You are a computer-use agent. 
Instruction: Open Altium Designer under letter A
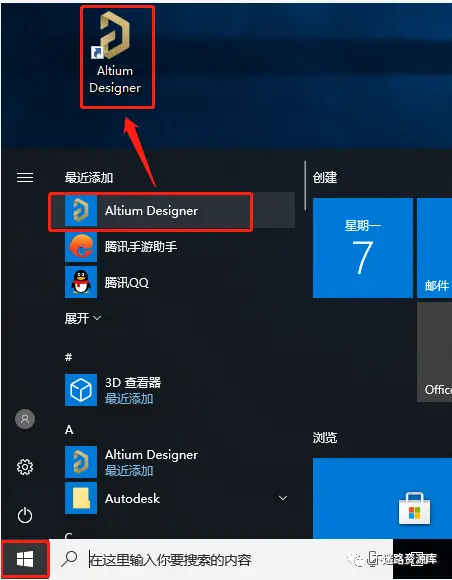click(x=172, y=462)
